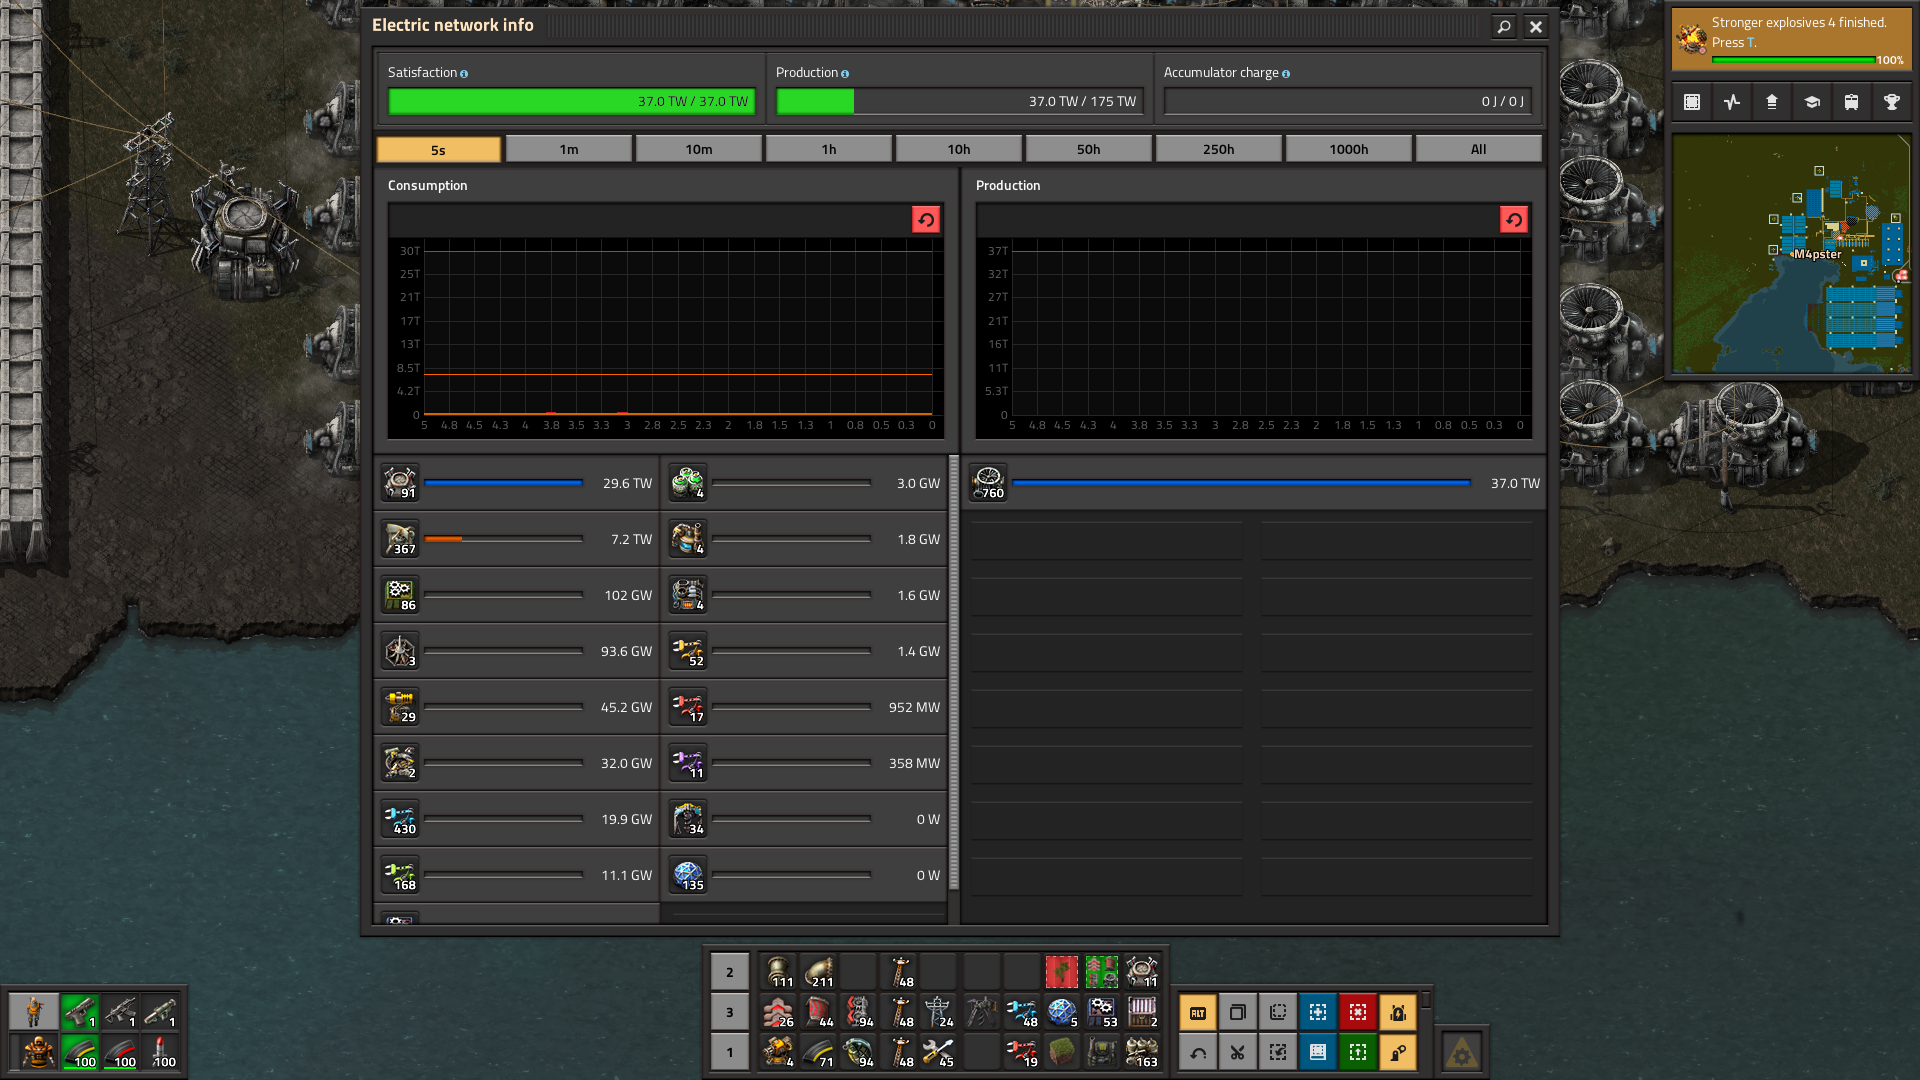This screenshot has height=1080, width=1920.
Task: Click the "952 MW" consumption value
Action: pos(914,707)
